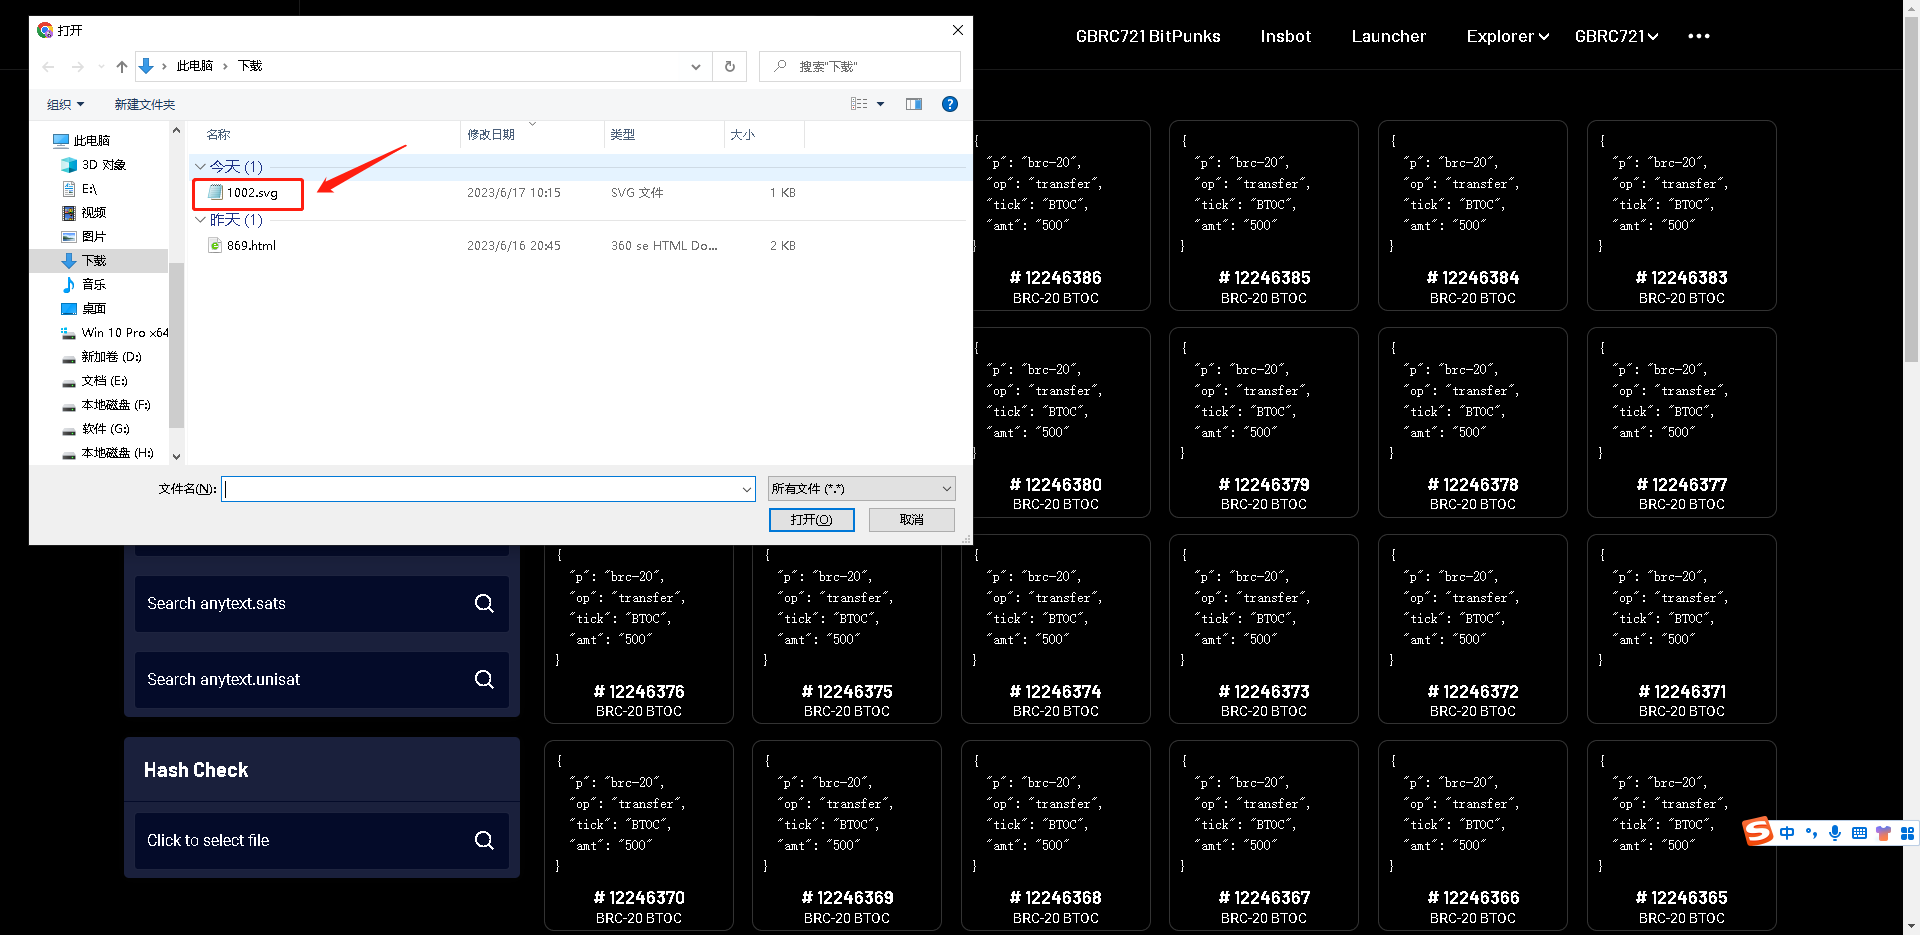
Task: Open the three-dots more menu
Action: pyautogui.click(x=1698, y=36)
